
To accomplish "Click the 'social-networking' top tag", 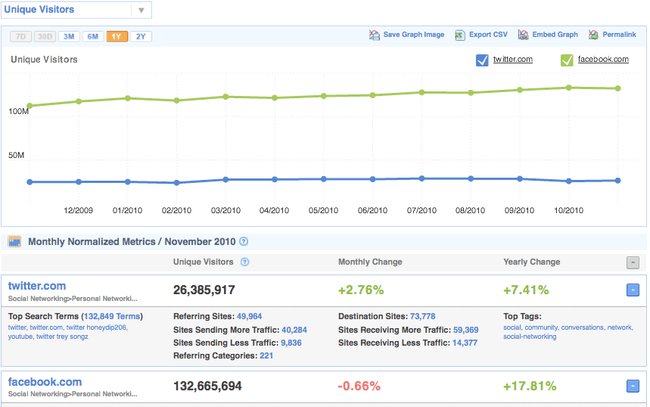I will (x=530, y=337).
